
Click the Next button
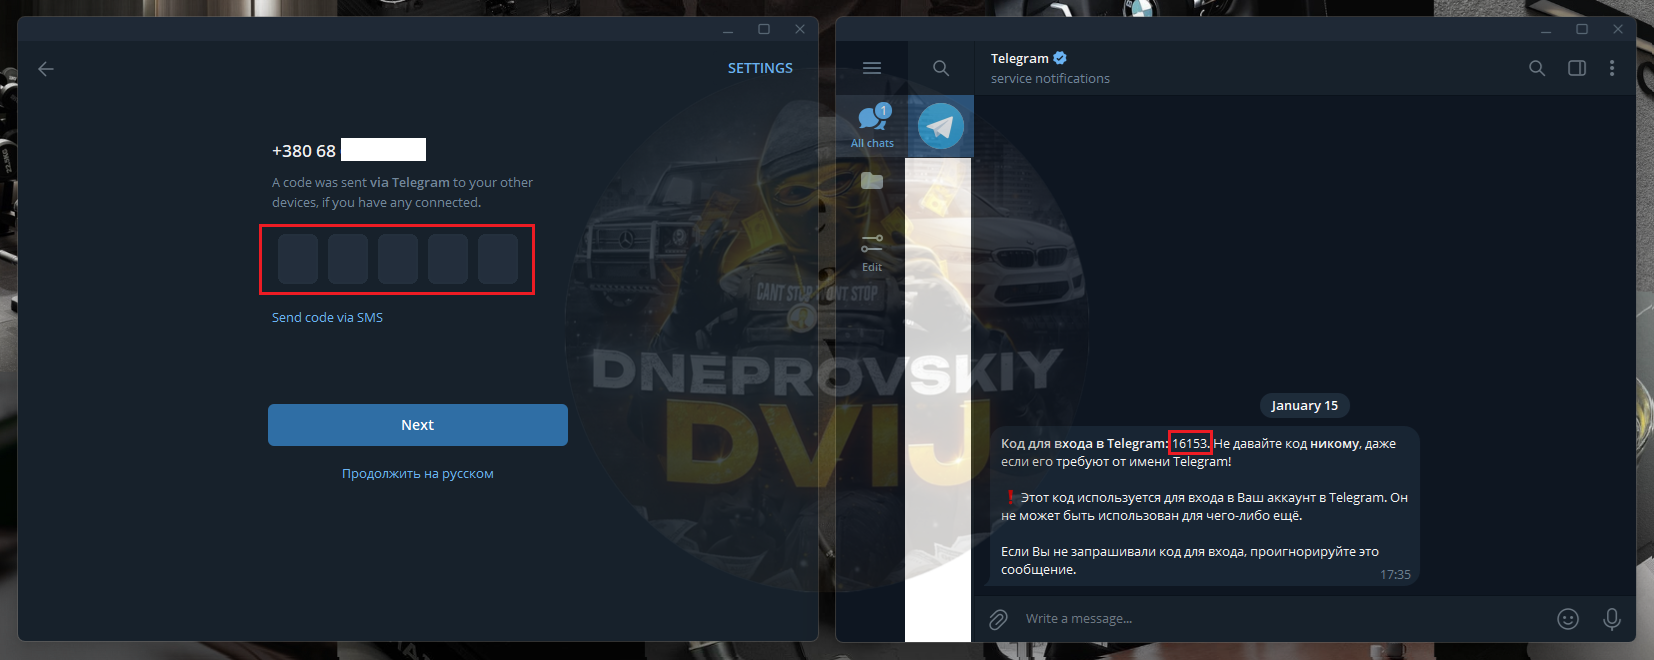[418, 425]
